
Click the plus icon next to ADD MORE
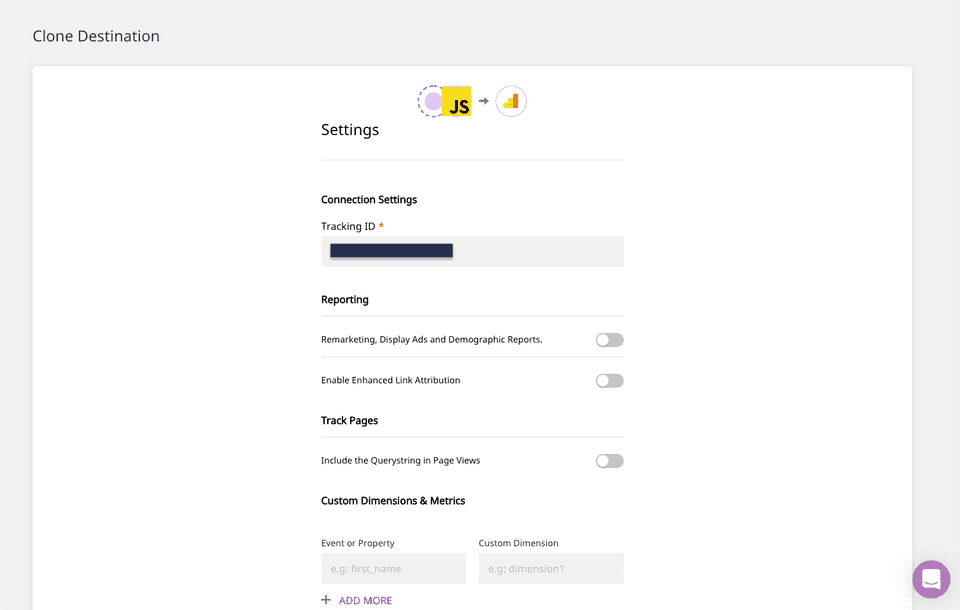pyautogui.click(x=325, y=599)
